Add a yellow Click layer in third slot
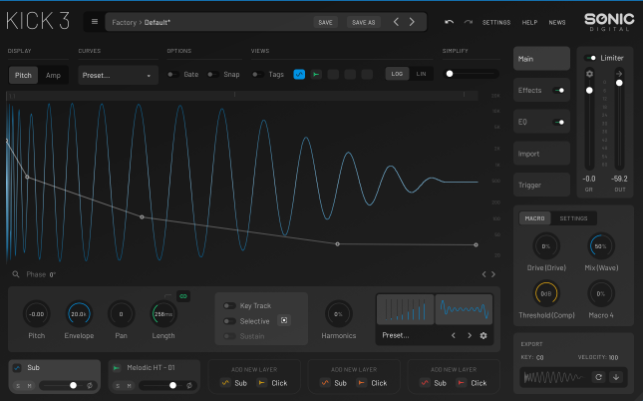 (x=272, y=383)
